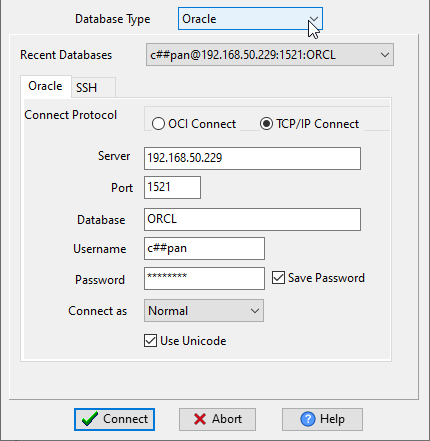Click the Connect button

pyautogui.click(x=114, y=419)
